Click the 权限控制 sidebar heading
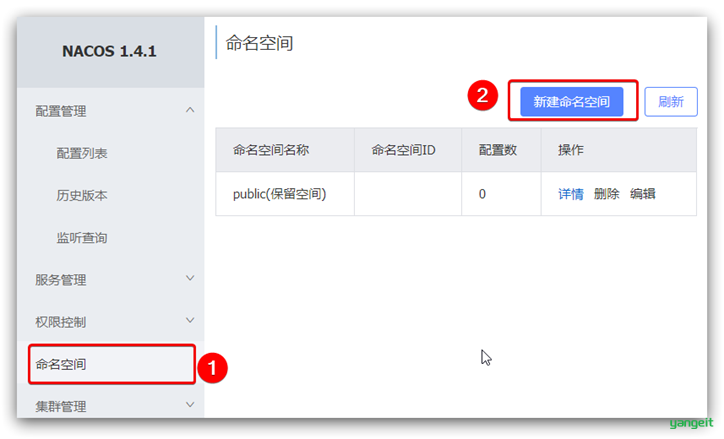This screenshot has width=724, height=439. point(60,322)
